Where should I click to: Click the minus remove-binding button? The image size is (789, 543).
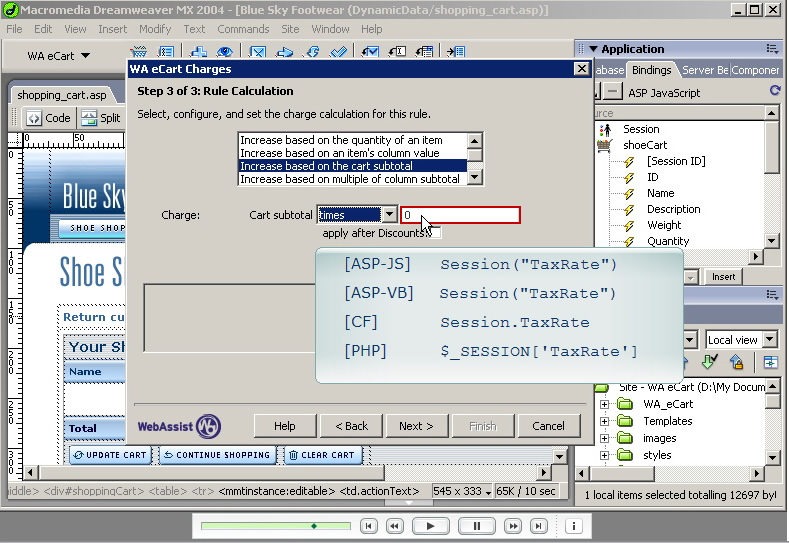point(612,92)
